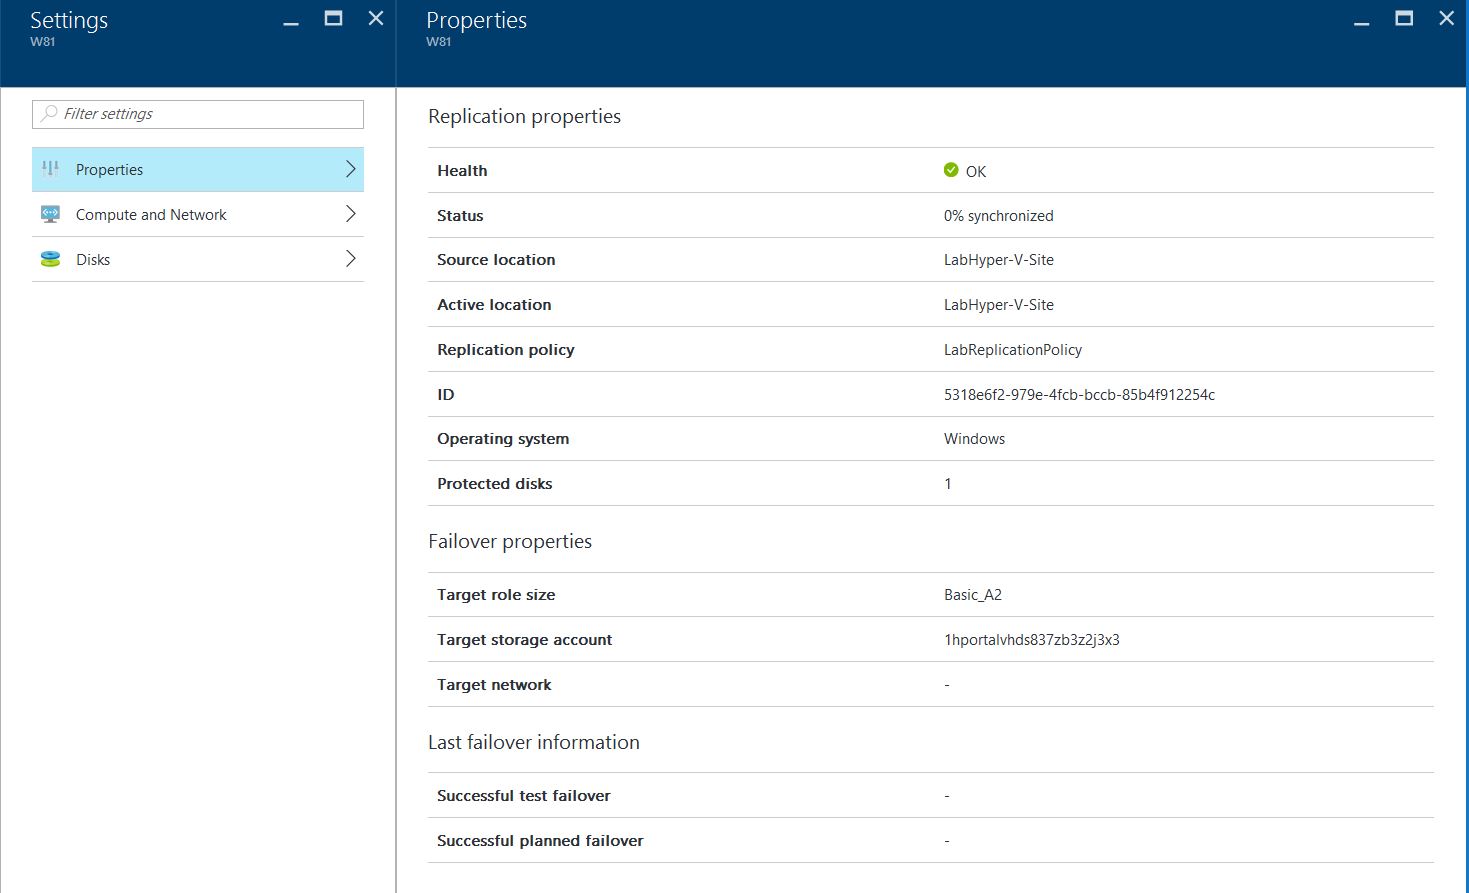
Task: Close the Settings blade
Action: pos(376,18)
